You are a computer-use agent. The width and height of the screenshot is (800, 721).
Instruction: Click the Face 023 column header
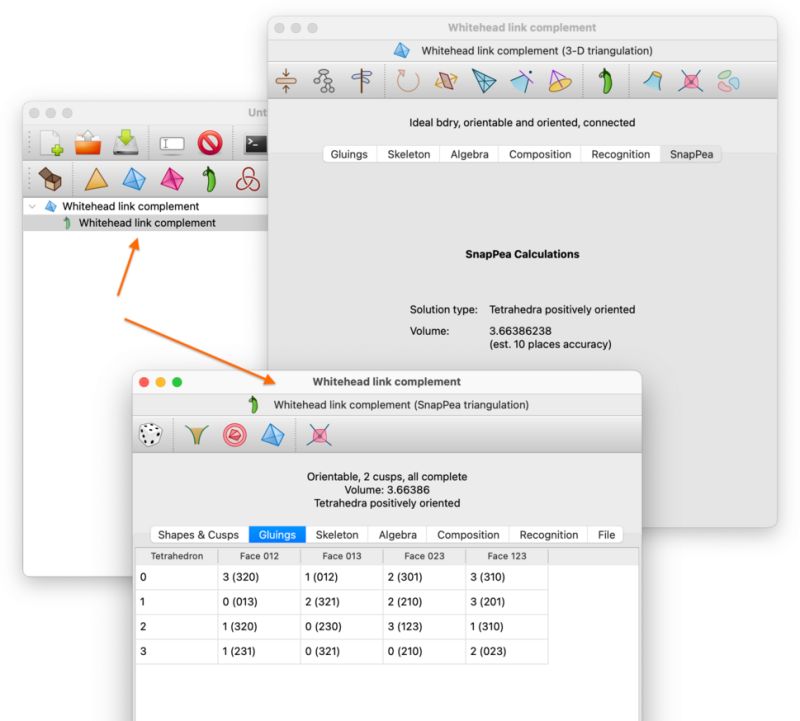click(424, 556)
